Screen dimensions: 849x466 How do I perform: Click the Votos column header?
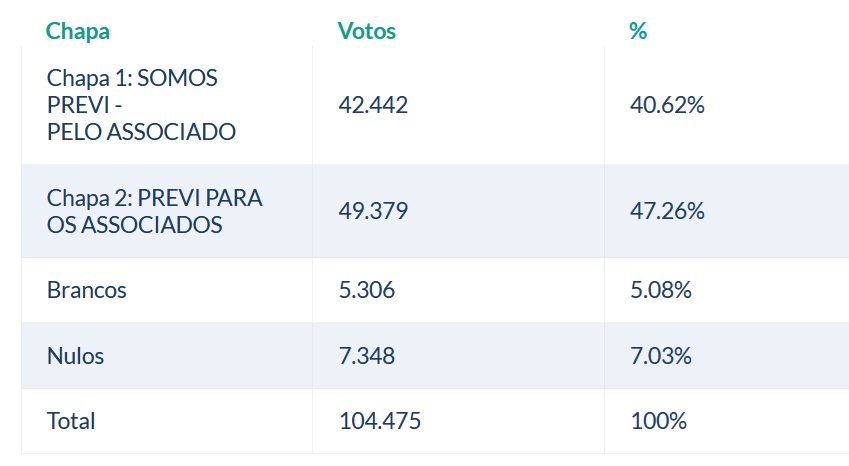click(x=367, y=31)
